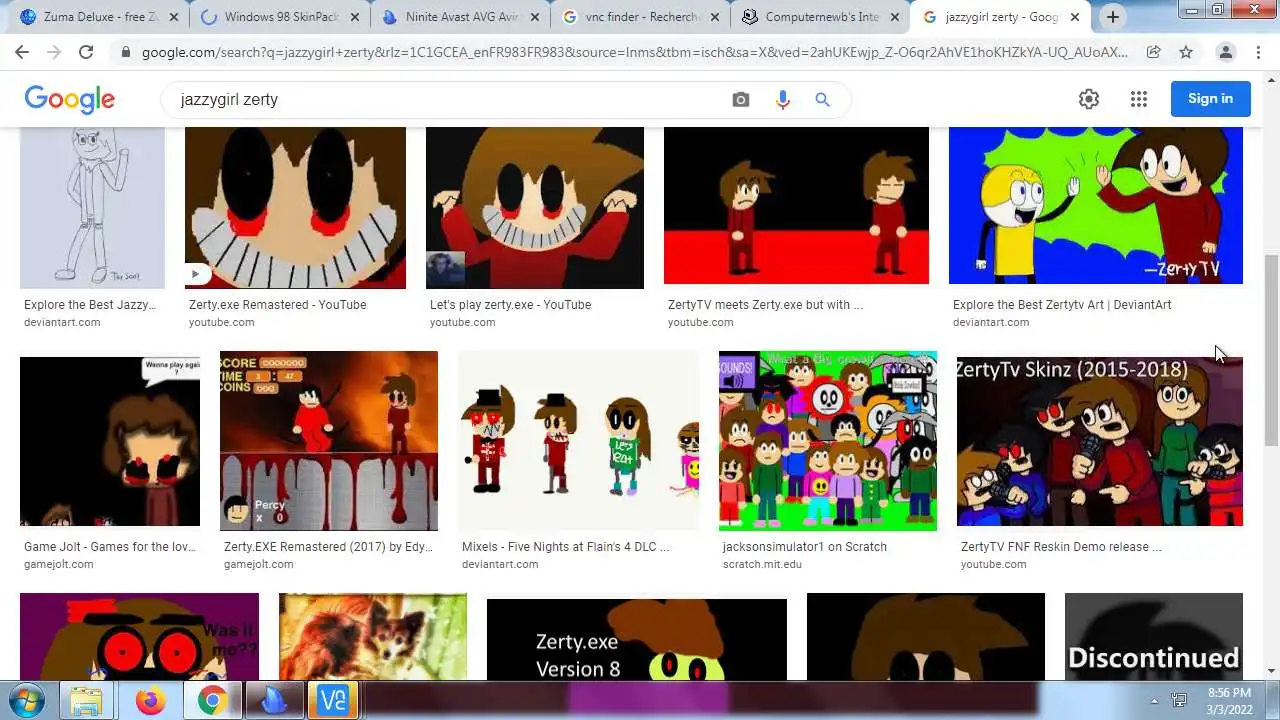The width and height of the screenshot is (1280, 720).
Task: Open ZertyTv Skinz (2015-2018) thumbnail
Action: (x=1100, y=441)
